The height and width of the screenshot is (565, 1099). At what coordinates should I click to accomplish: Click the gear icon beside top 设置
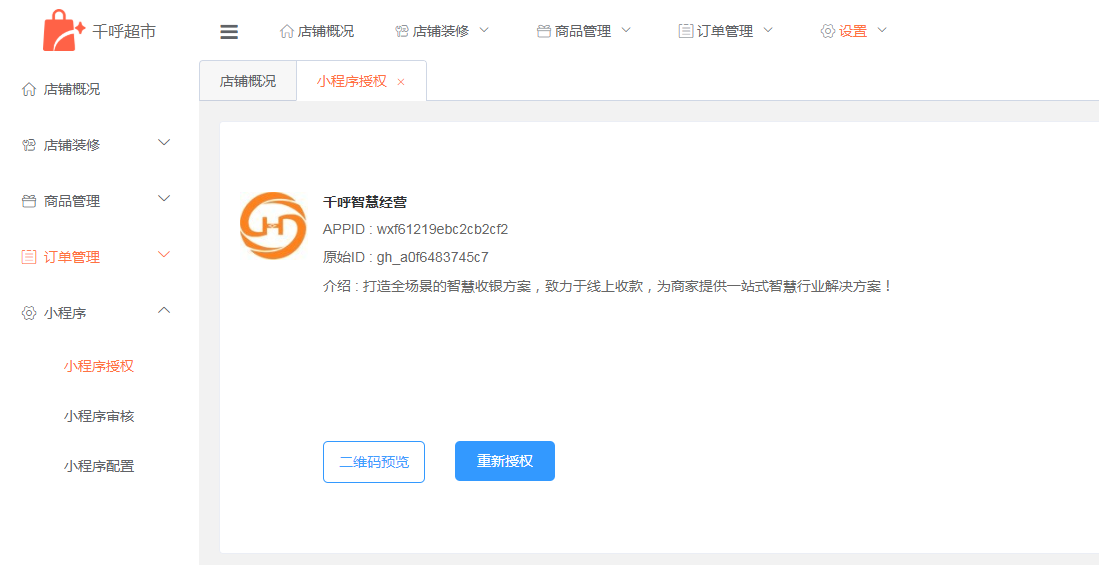coord(828,32)
